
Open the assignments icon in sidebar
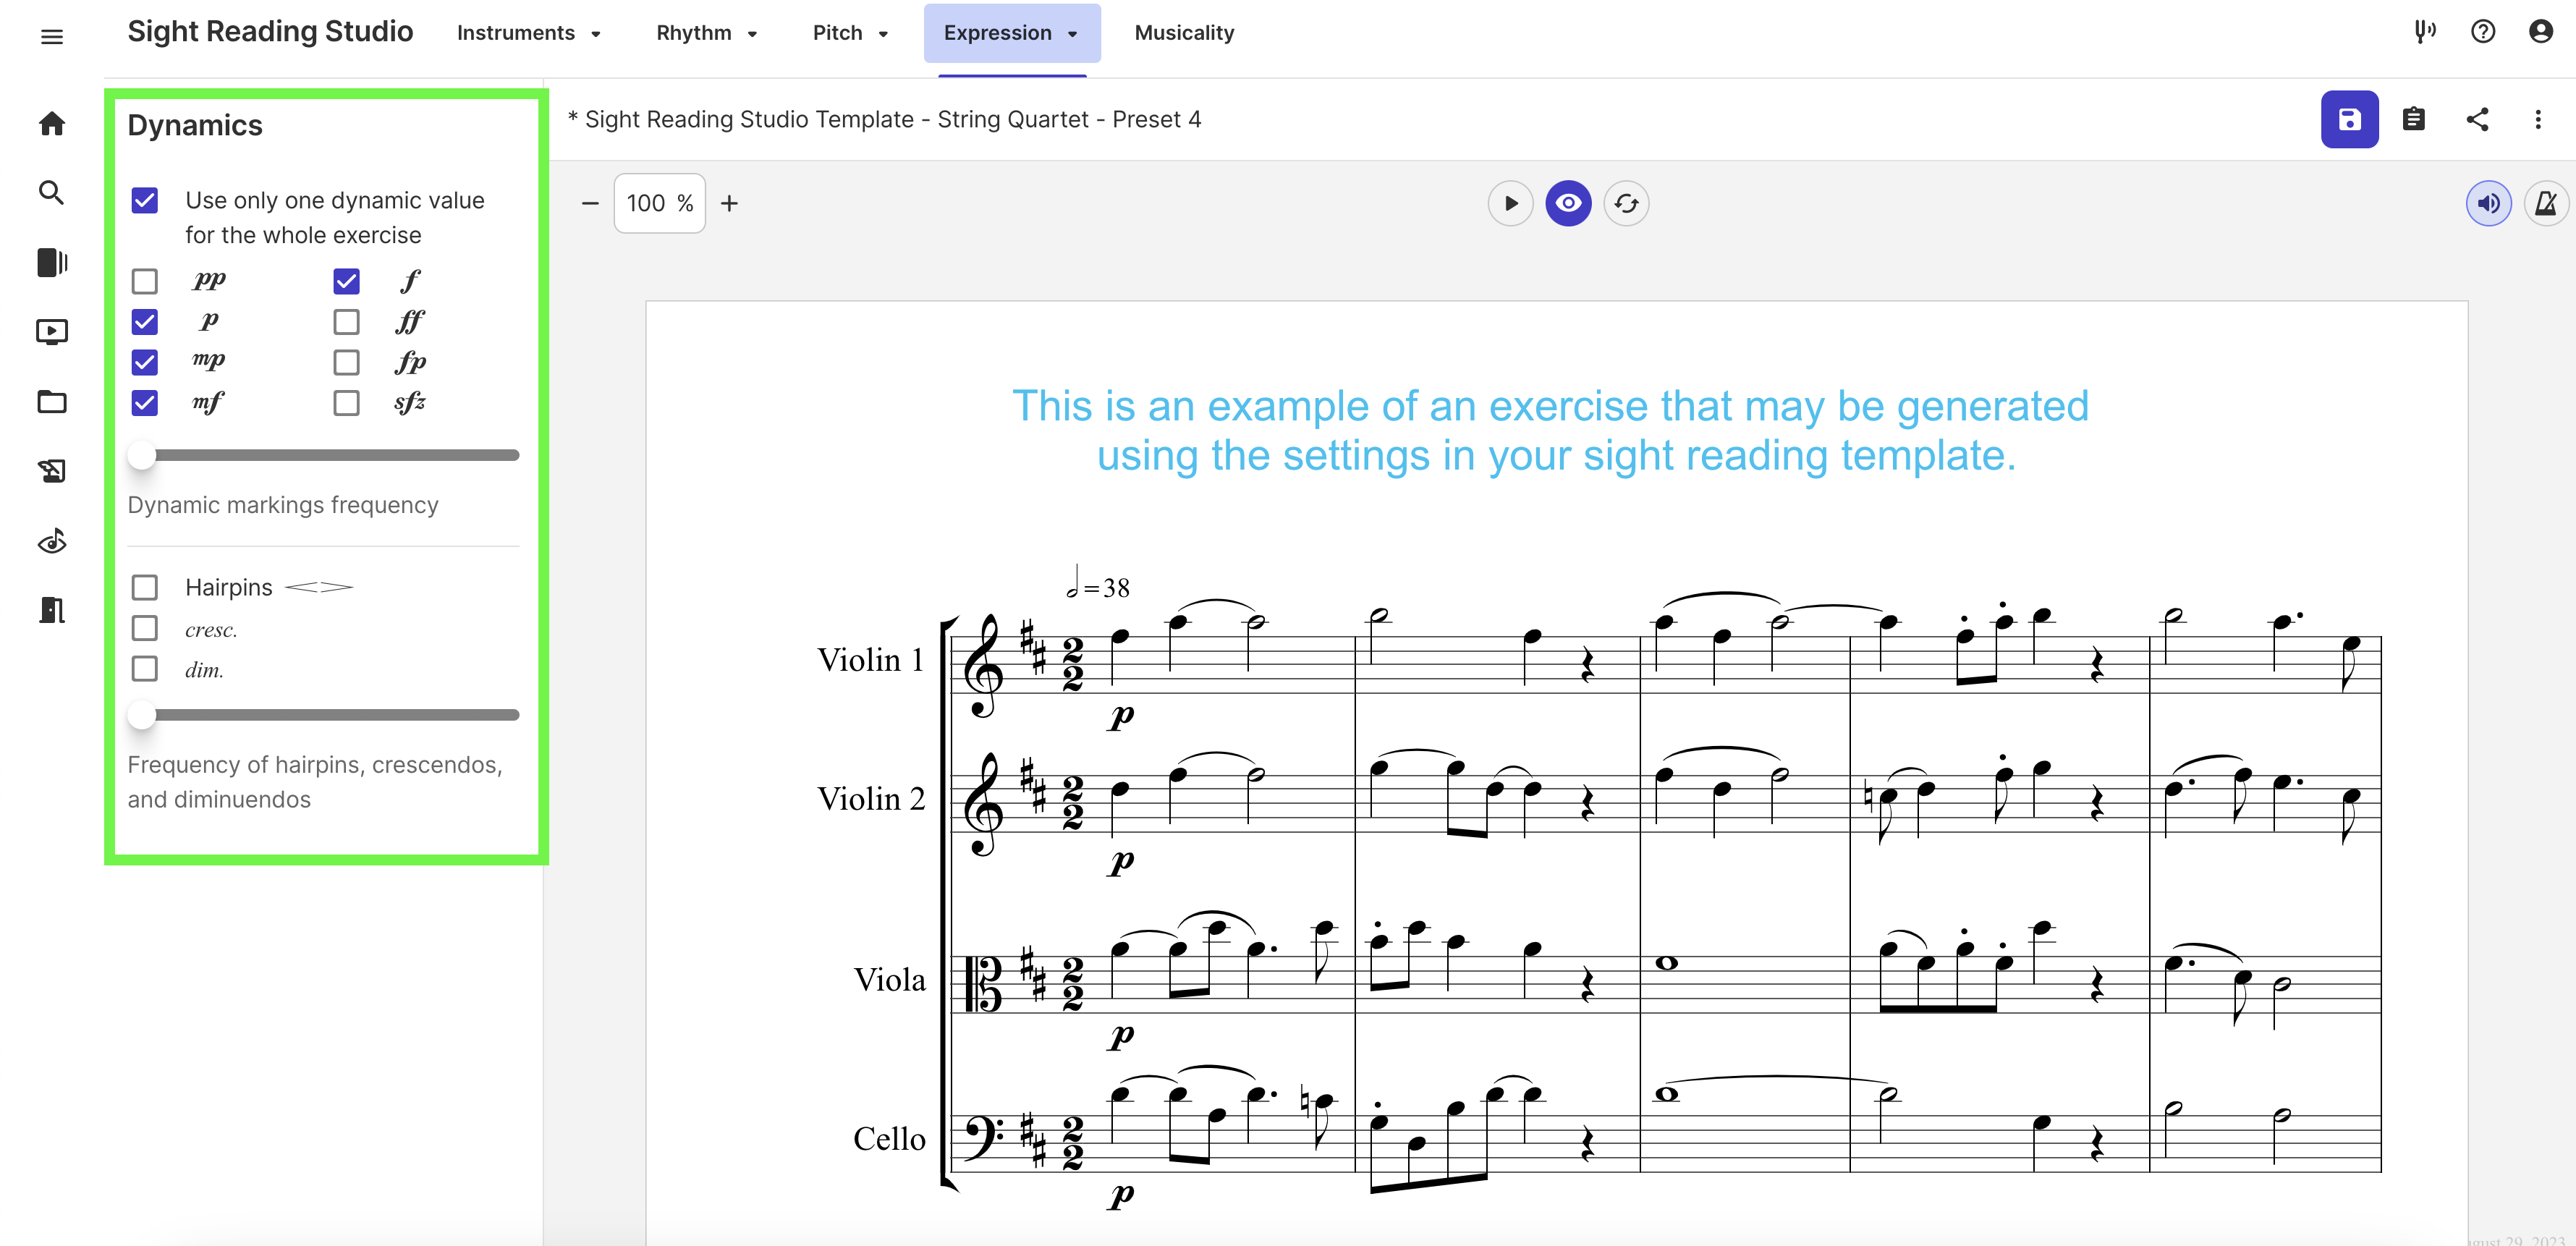[x=52, y=471]
